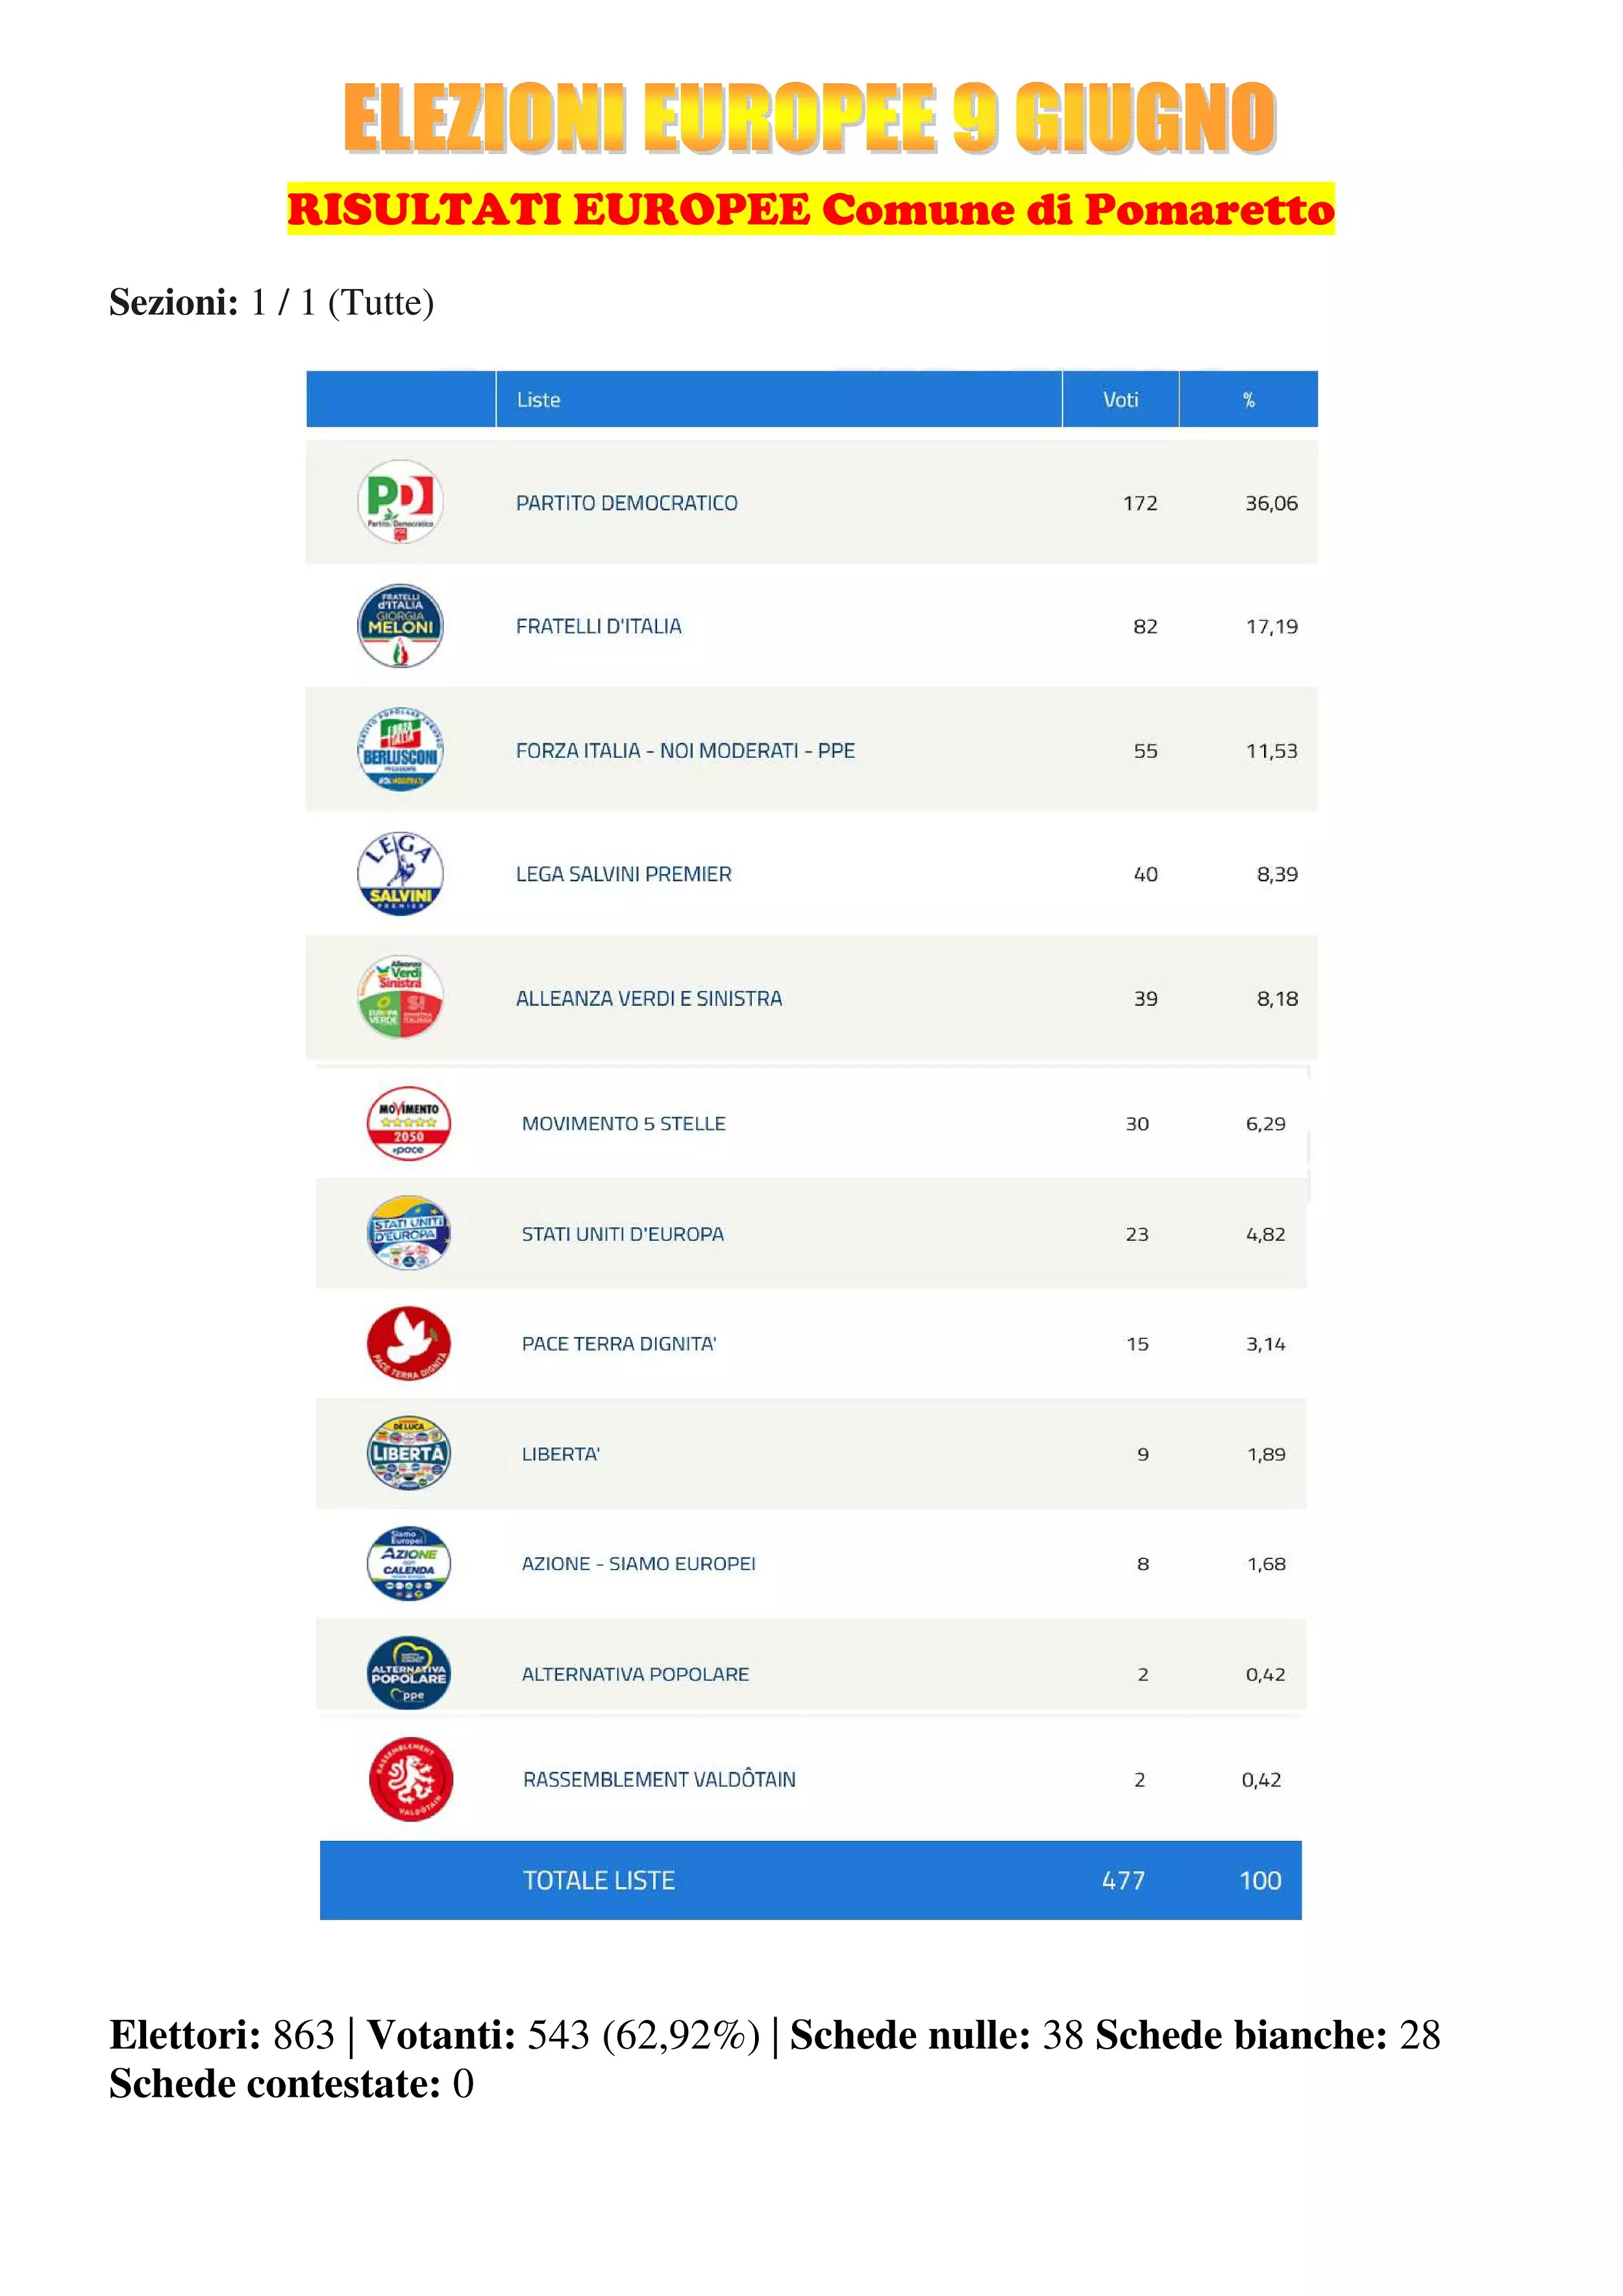The width and height of the screenshot is (1623, 2296).
Task: Click the Stati Uniti d'Europa logo
Action: 408,1233
